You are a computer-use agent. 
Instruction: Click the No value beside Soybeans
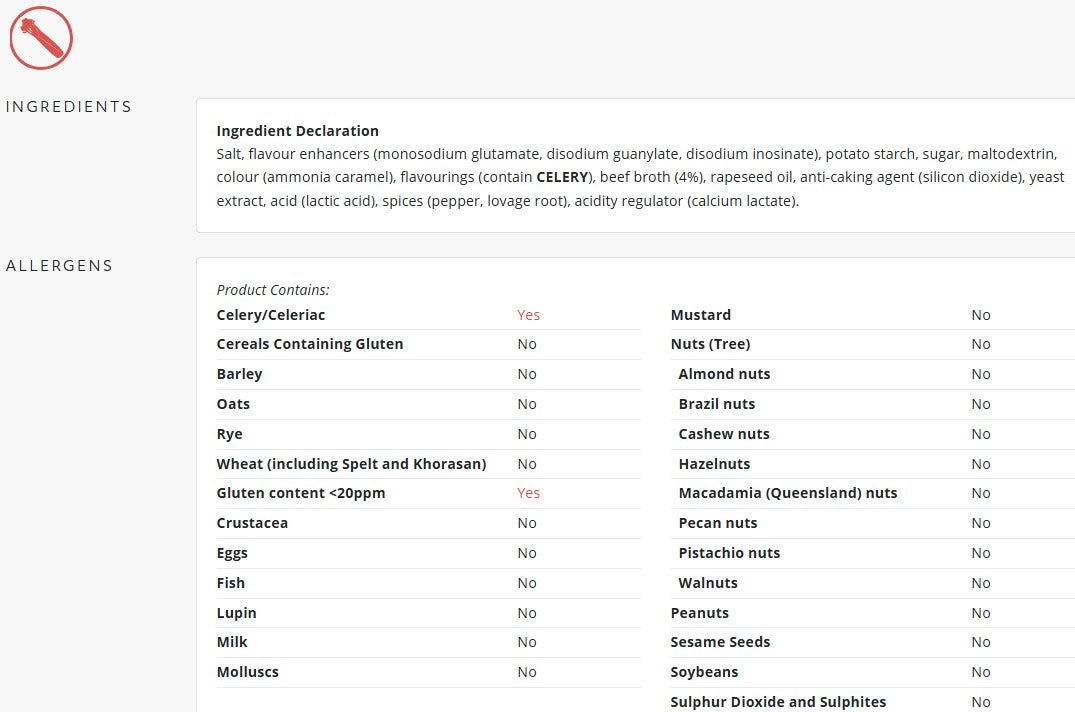pyautogui.click(x=980, y=672)
